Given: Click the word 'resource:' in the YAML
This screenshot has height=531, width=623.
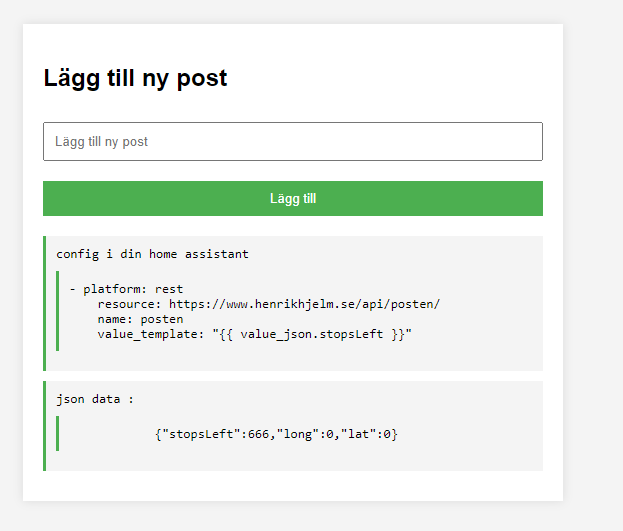Looking at the screenshot, I should coord(129,304).
